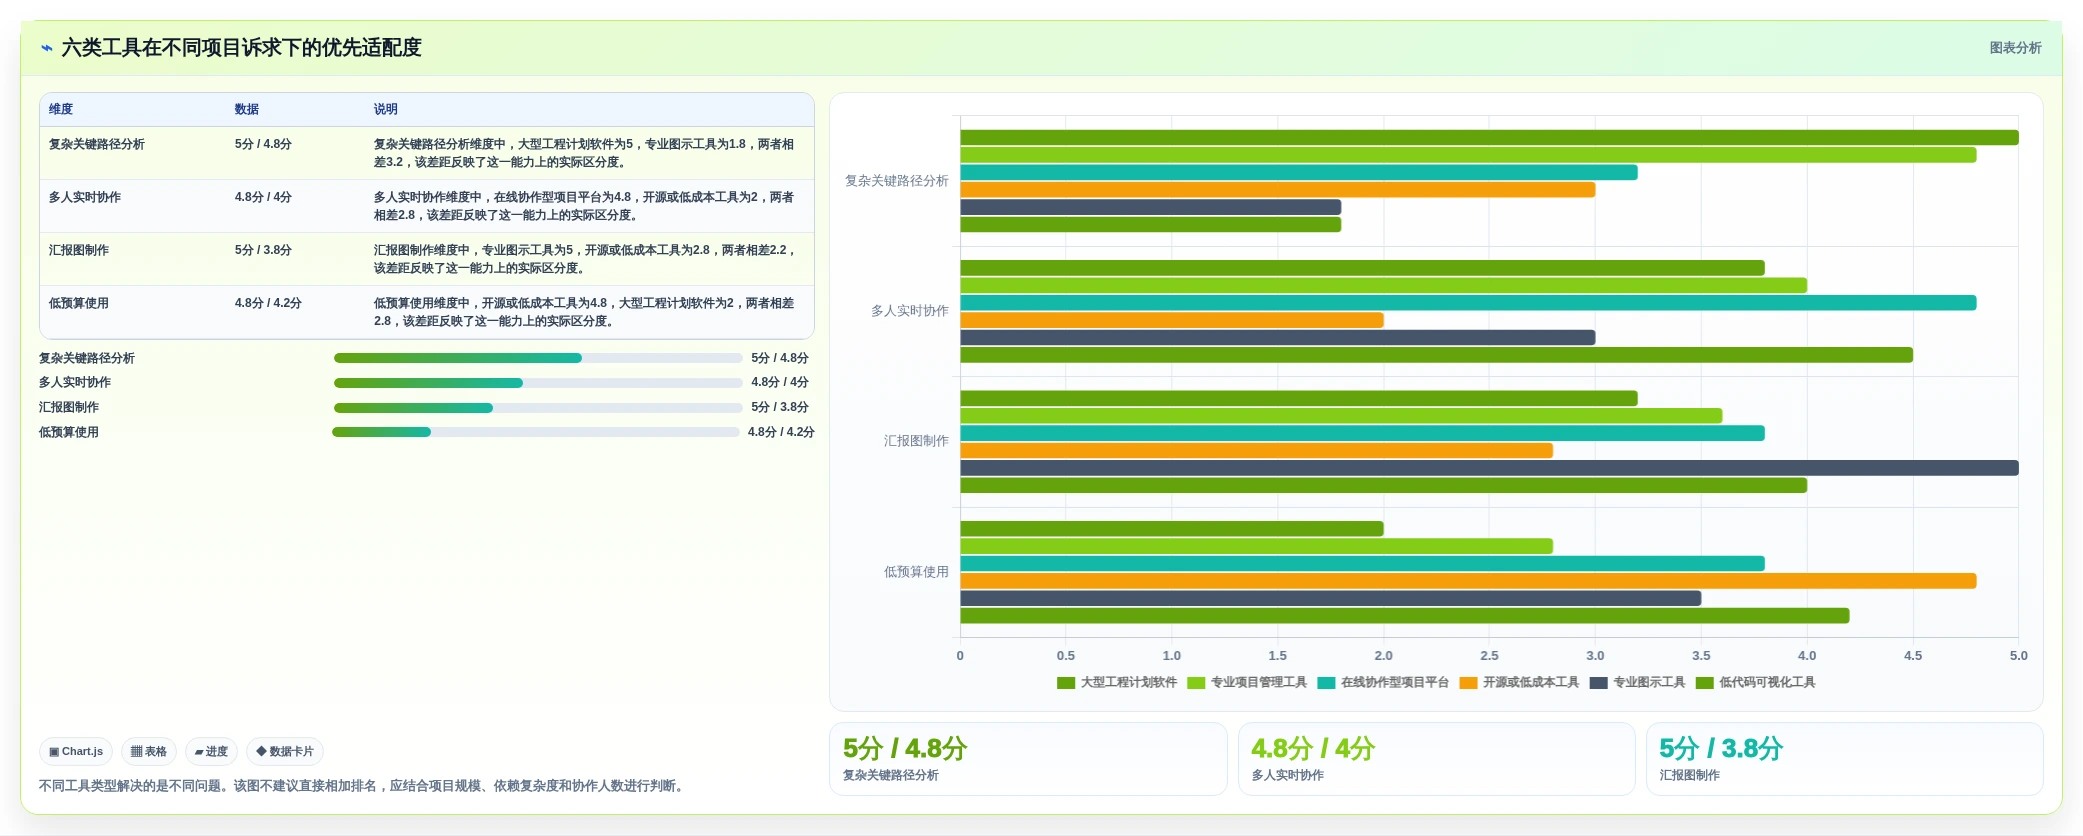Click the blue icon beside the panel title
2083x836 pixels.
(x=46, y=48)
